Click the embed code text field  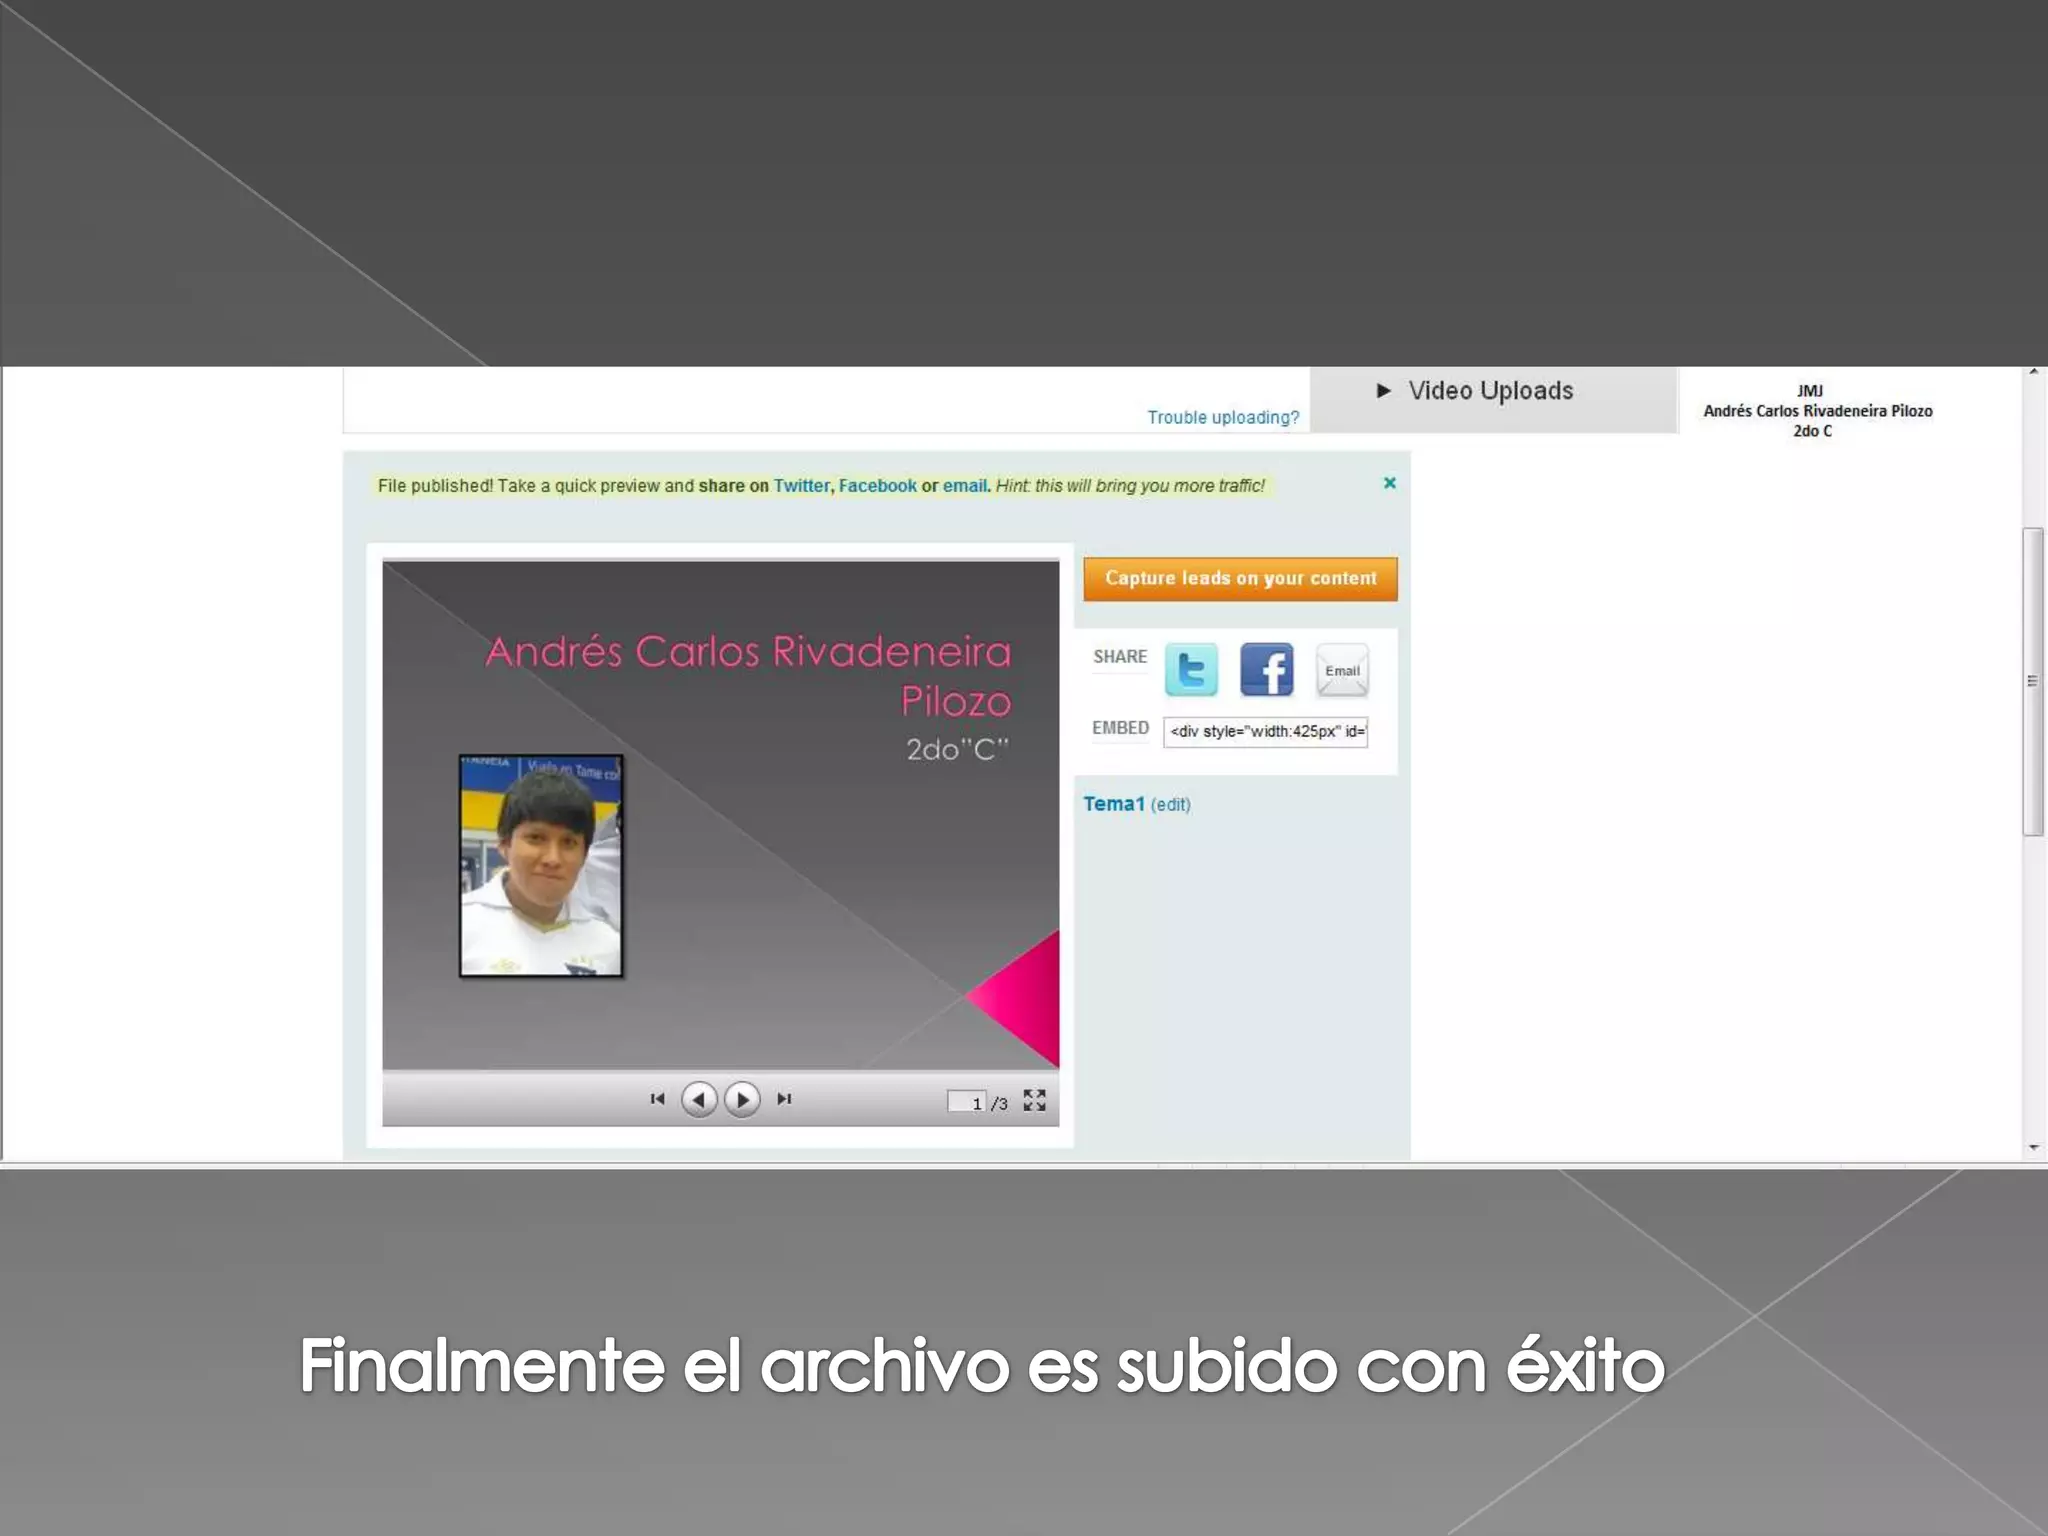(1265, 732)
